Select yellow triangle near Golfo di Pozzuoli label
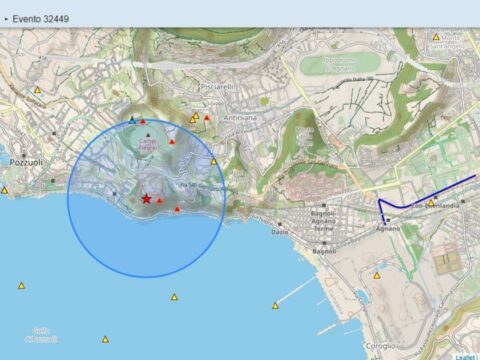Image resolution: width=480 pixels, height=360 pixels. pyautogui.click(x=105, y=340)
